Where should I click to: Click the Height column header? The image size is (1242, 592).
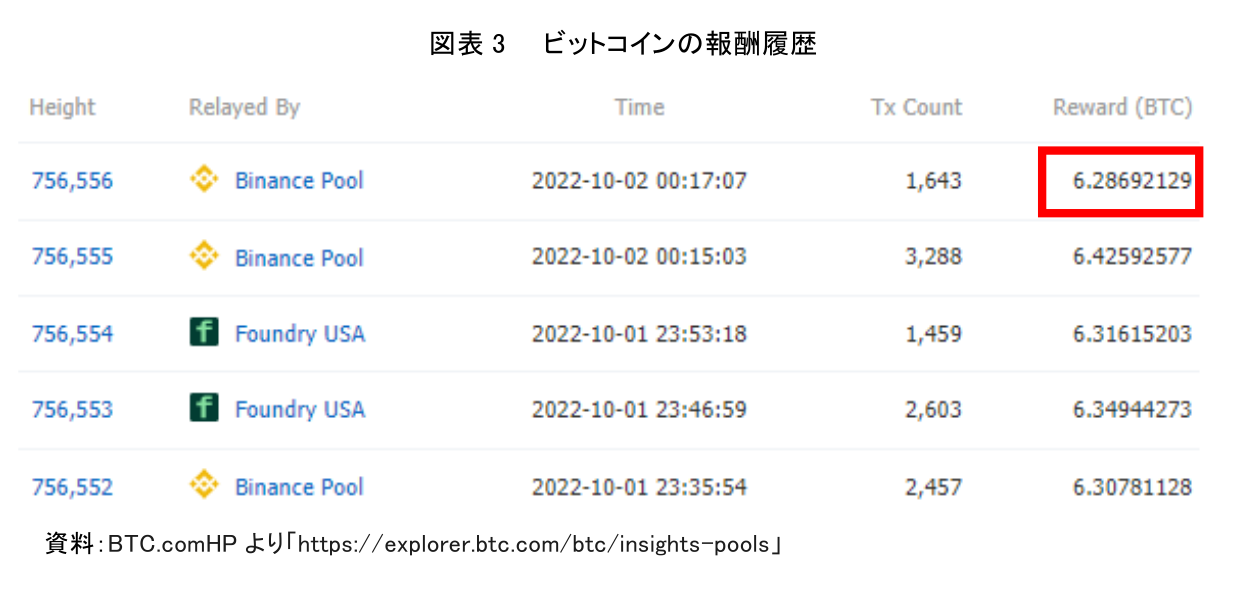point(62,108)
